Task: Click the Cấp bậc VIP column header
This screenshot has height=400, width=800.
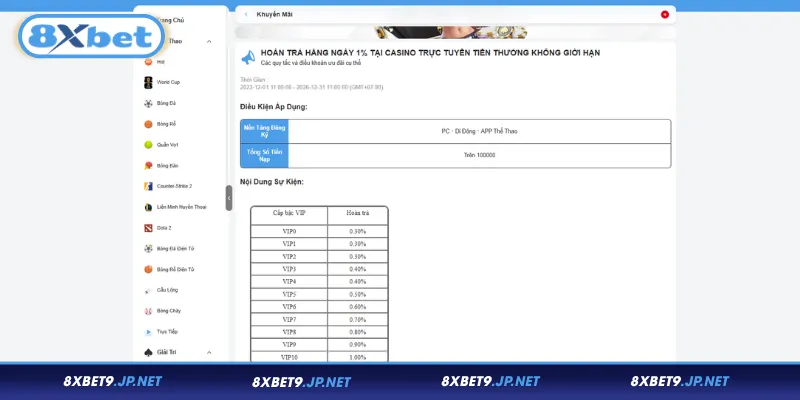Action: 289,215
